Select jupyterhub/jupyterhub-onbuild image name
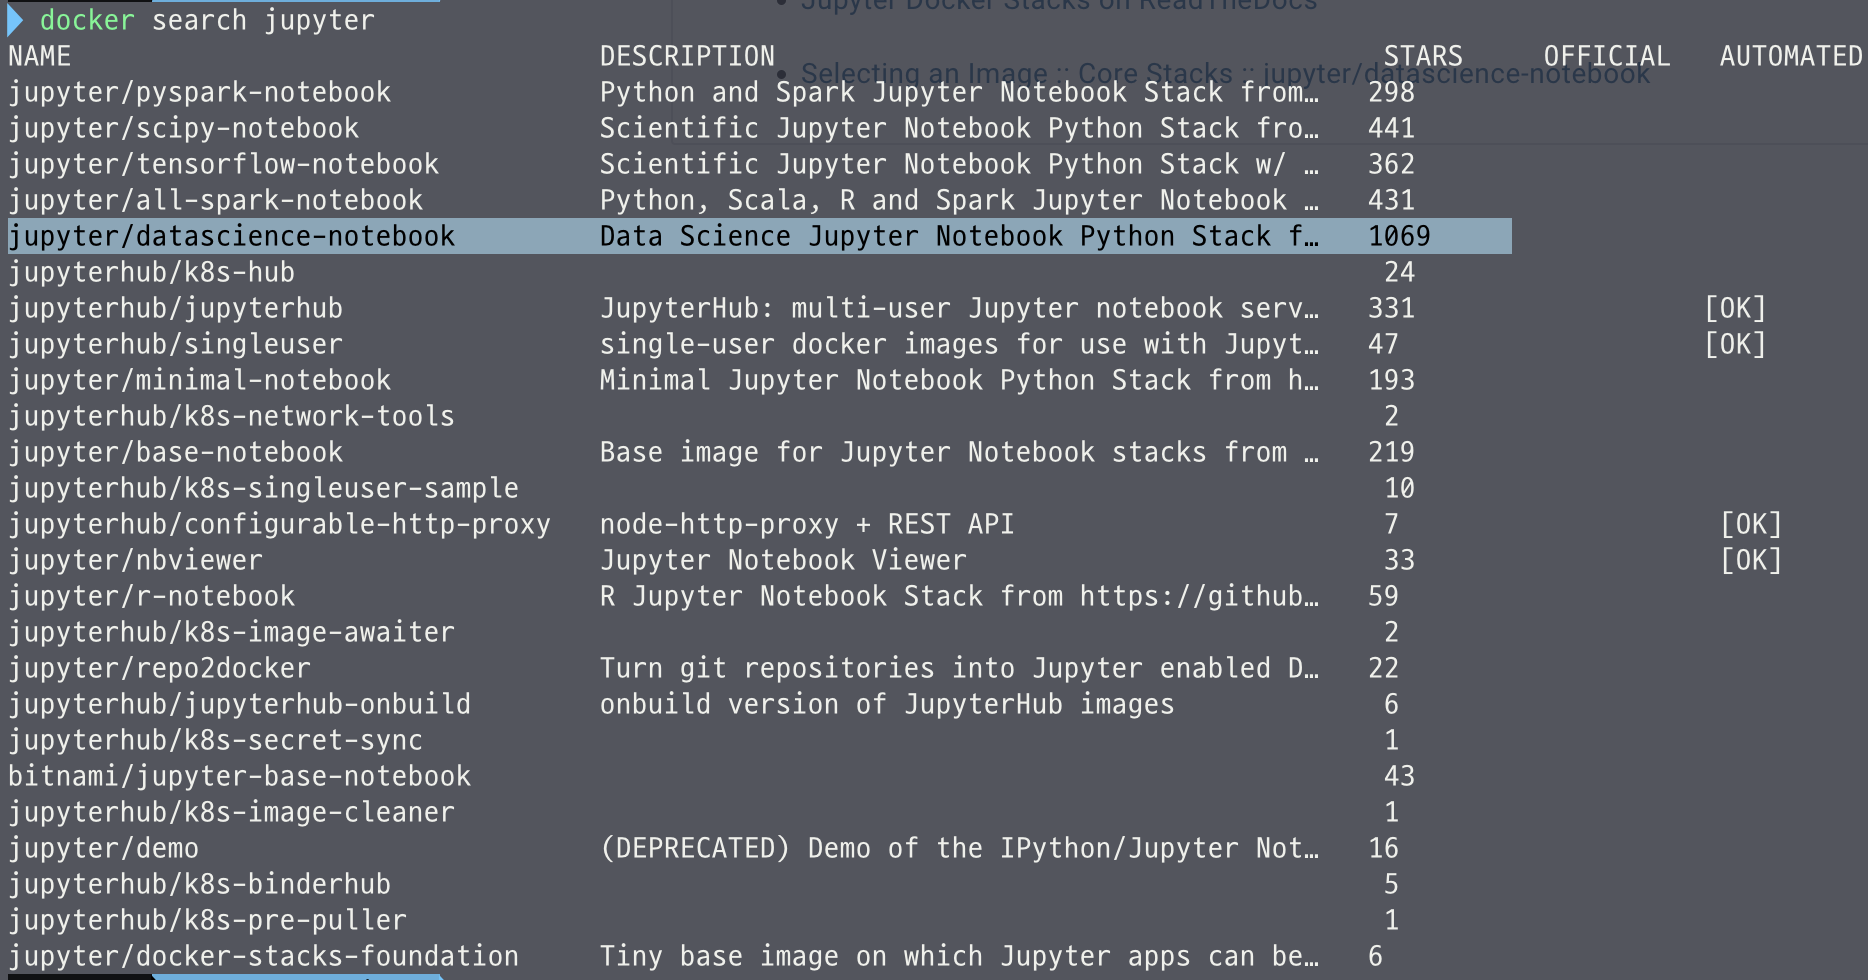Screen dimensions: 1868x980 (x=239, y=704)
